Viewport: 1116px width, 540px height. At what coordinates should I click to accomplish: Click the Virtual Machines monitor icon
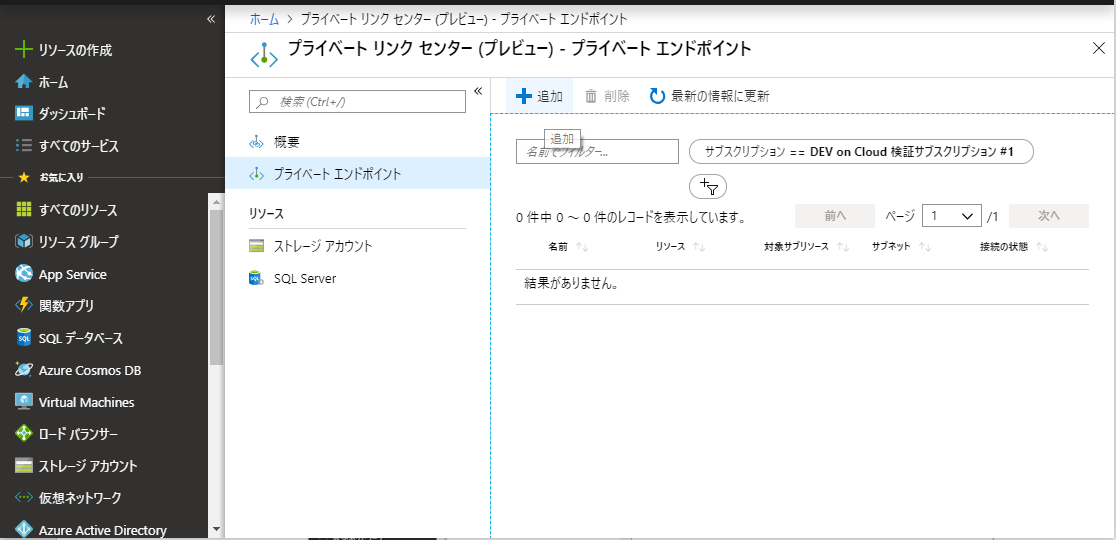pos(24,402)
